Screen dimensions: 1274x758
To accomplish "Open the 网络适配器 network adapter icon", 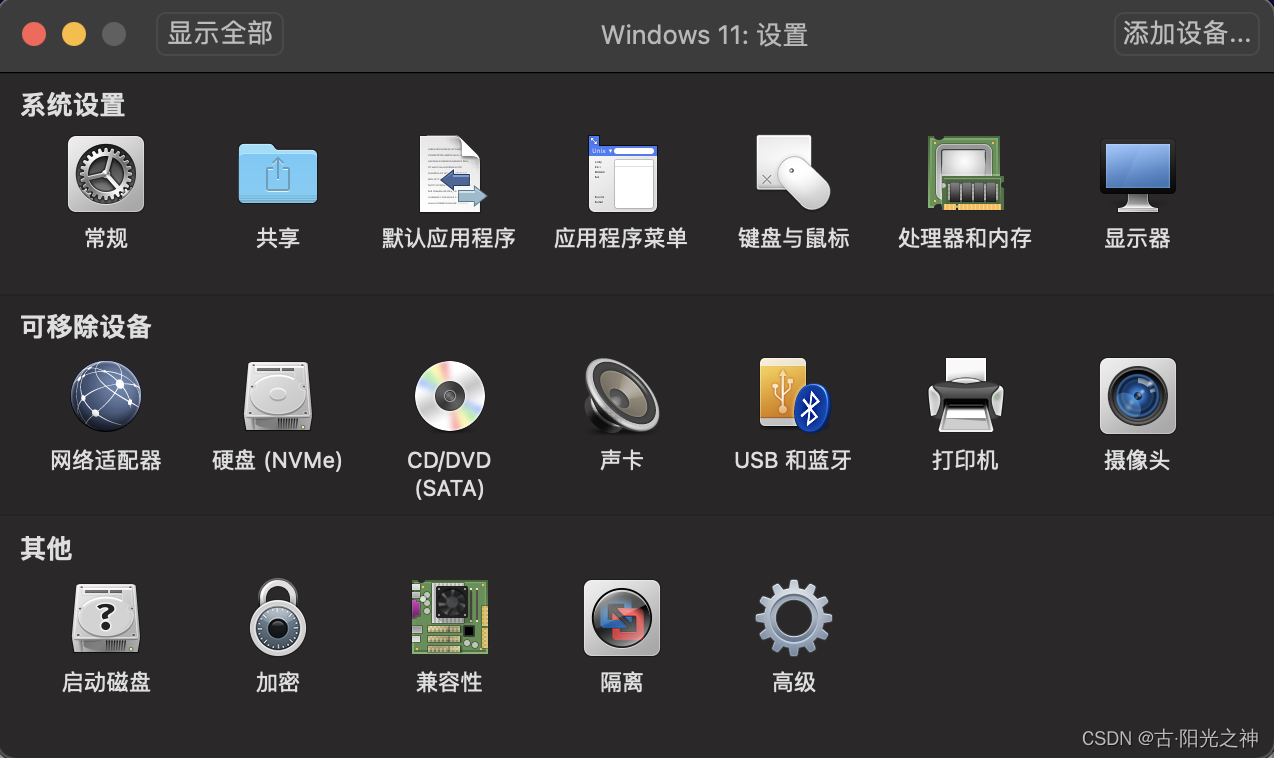I will 106,396.
